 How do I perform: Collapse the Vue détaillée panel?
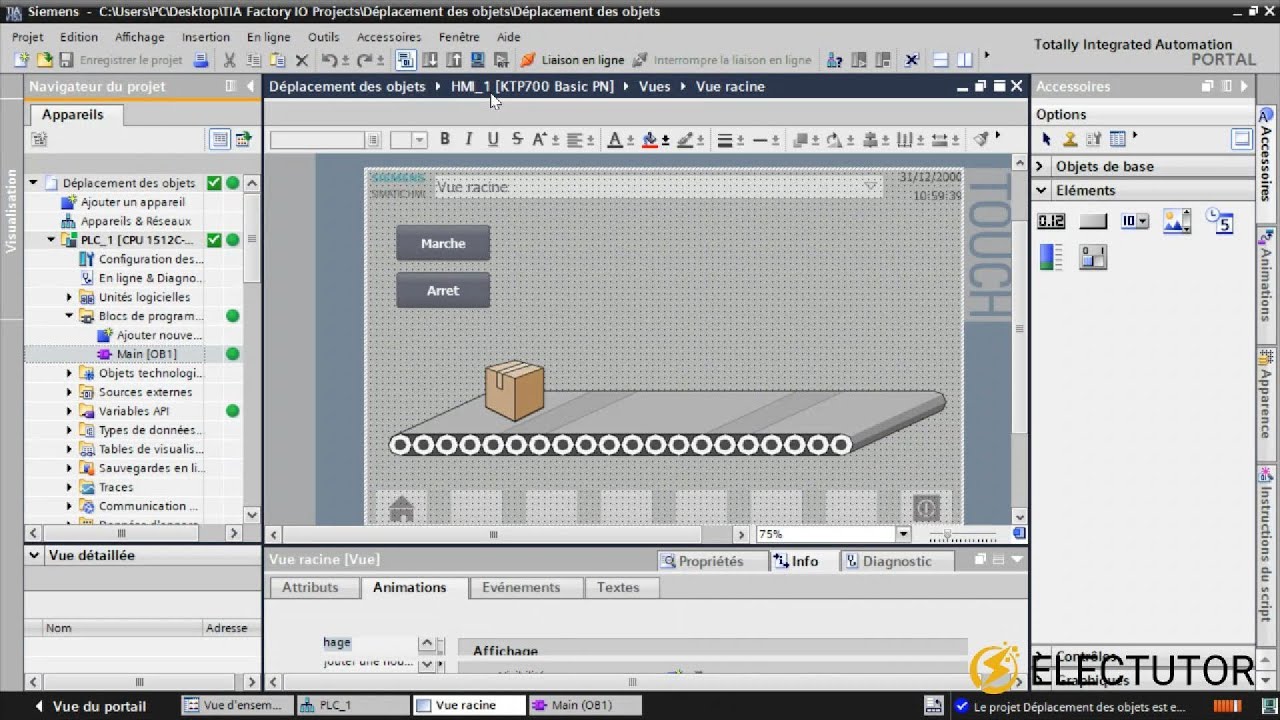pos(35,555)
